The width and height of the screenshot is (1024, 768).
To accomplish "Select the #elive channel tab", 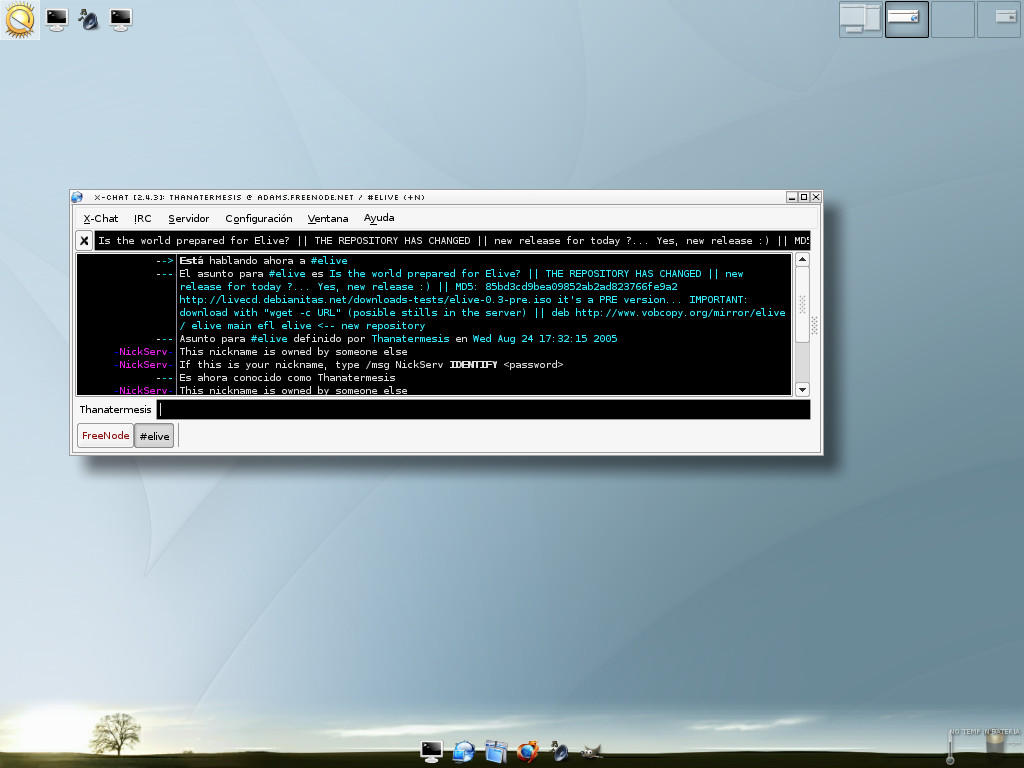I will tap(154, 436).
